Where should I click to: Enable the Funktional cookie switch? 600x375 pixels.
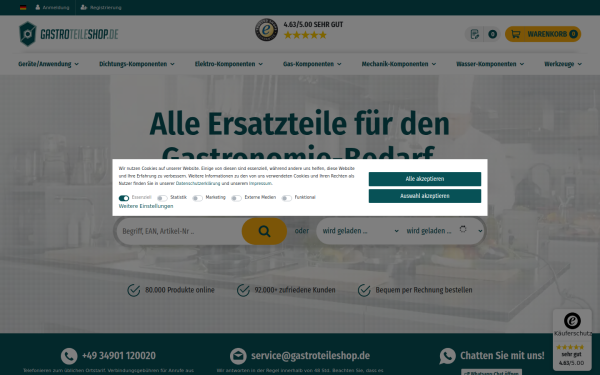point(287,198)
